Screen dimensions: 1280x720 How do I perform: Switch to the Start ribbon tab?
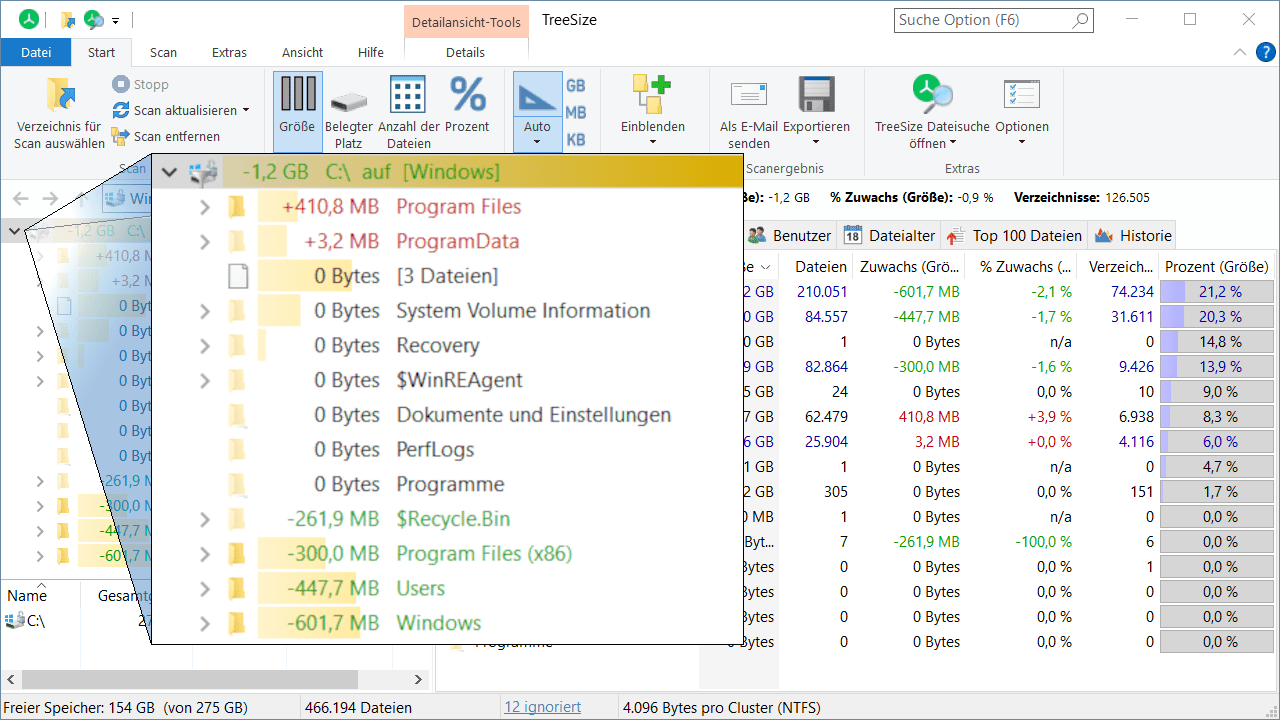pos(101,52)
